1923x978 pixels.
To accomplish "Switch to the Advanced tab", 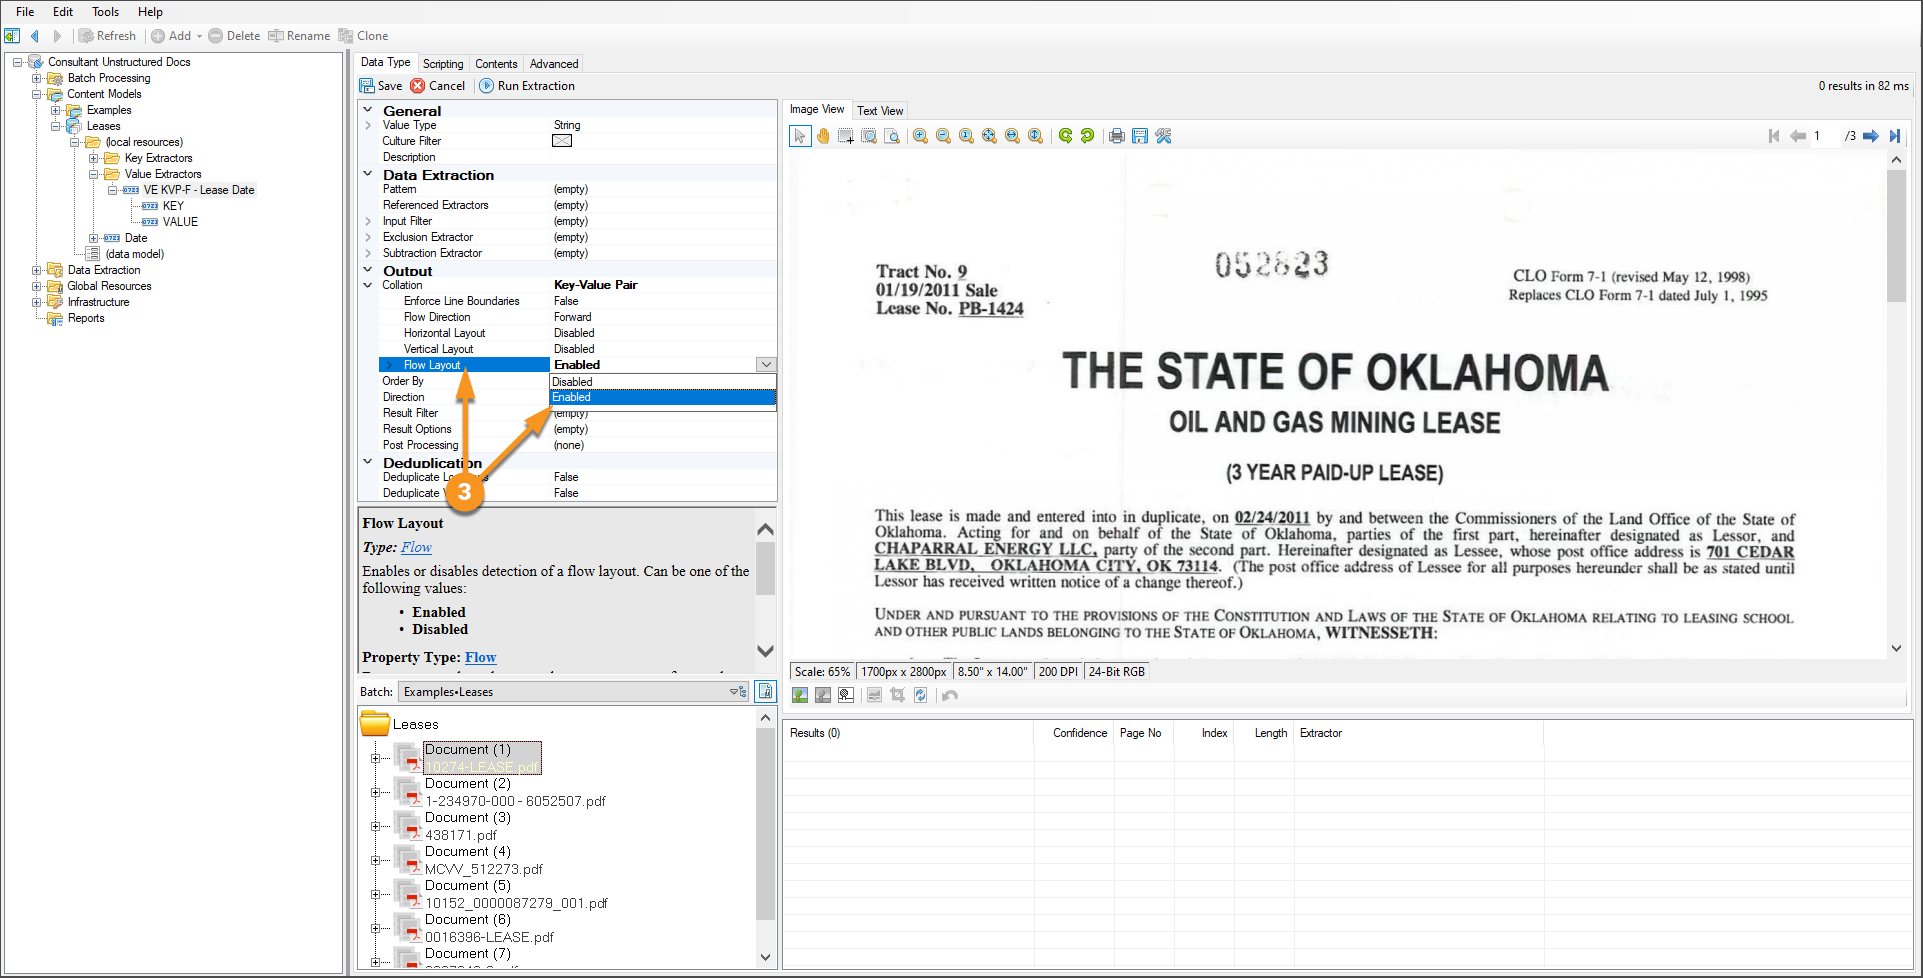I will pos(554,63).
